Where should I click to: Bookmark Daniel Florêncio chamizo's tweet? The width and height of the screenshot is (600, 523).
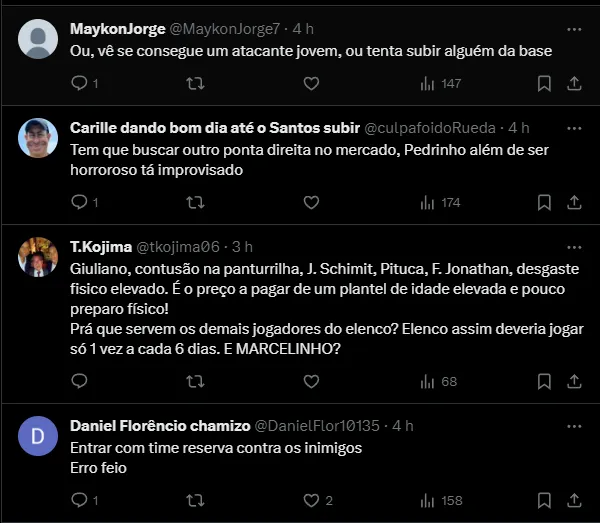point(544,500)
